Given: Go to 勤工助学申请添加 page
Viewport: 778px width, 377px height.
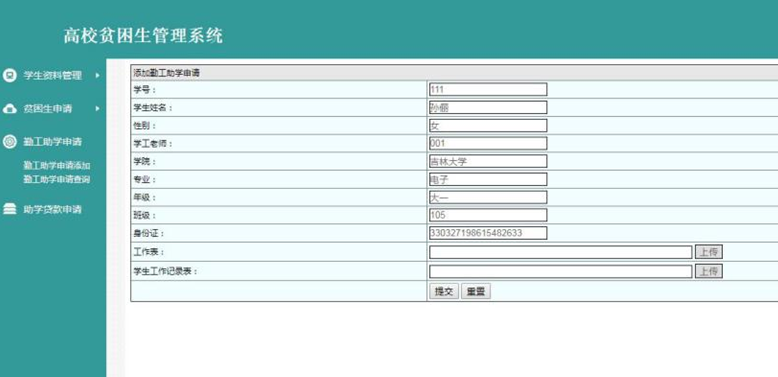Looking at the screenshot, I should pyautogui.click(x=57, y=165).
